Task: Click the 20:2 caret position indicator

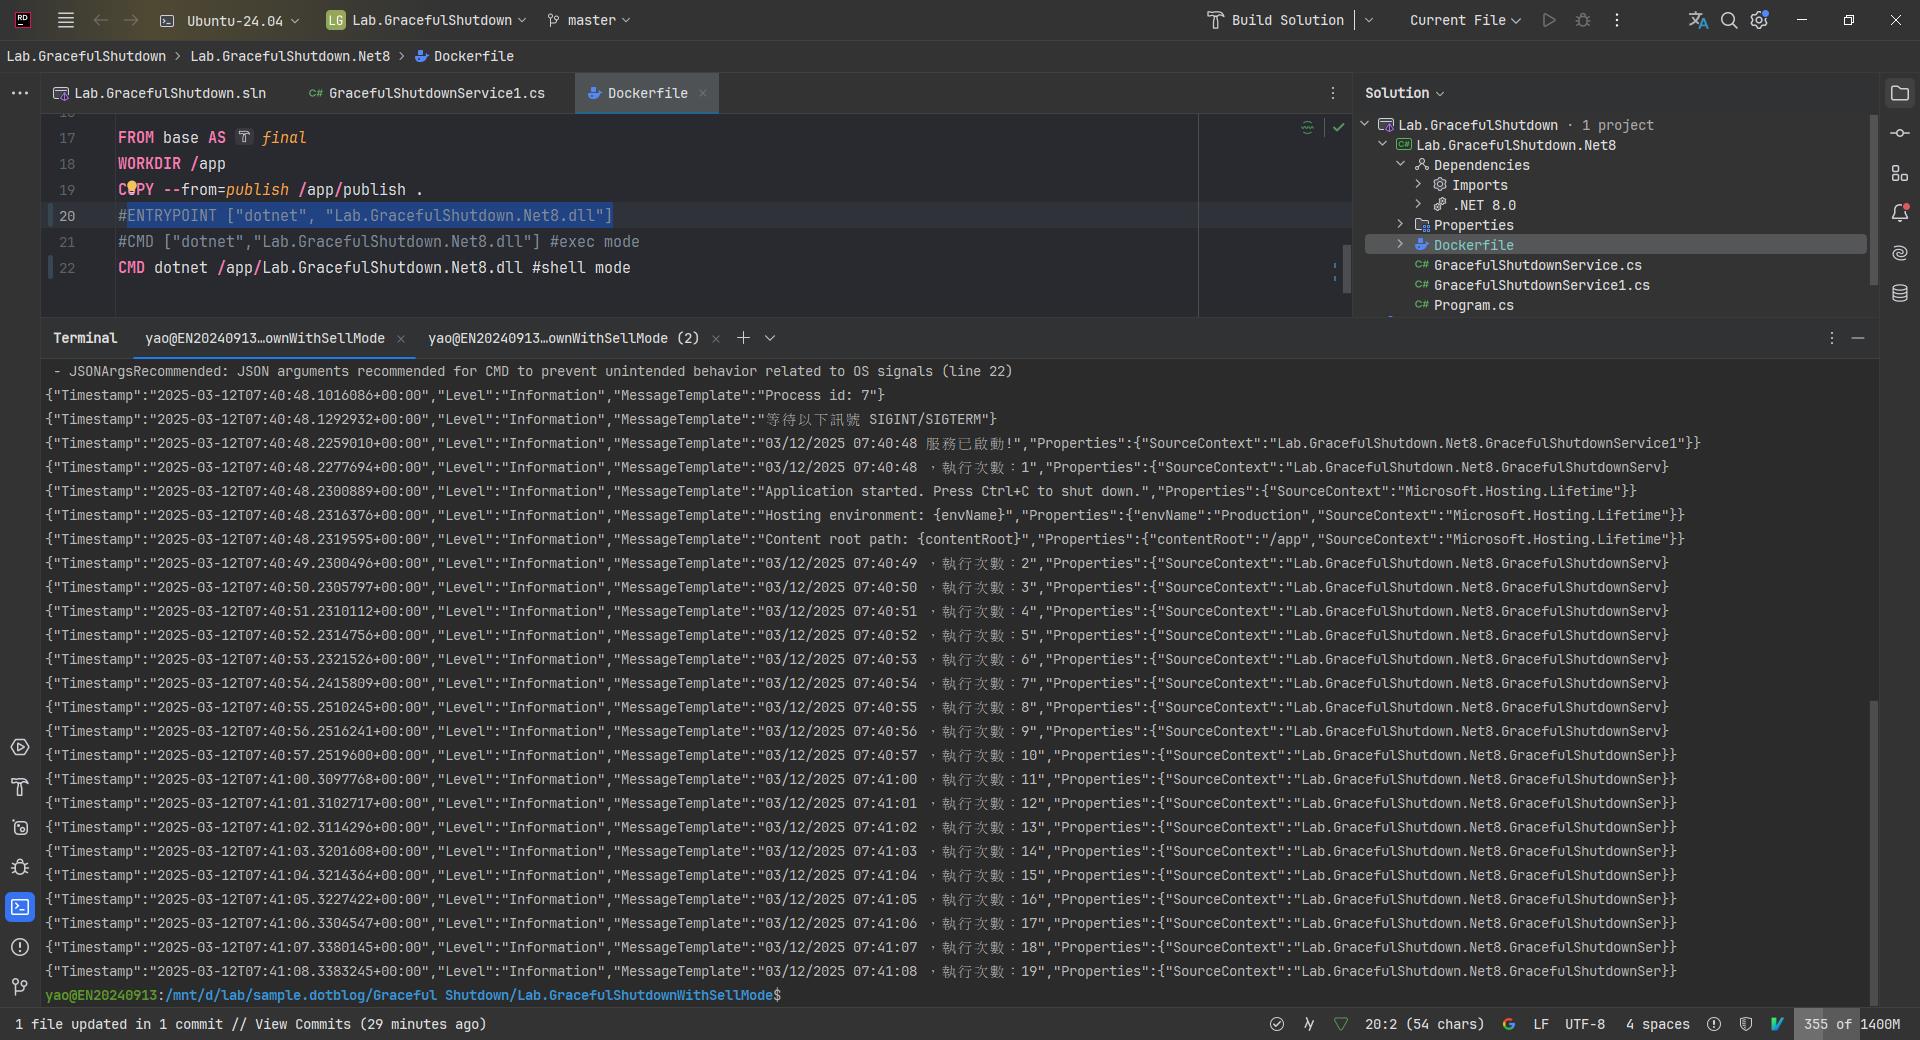Action: pyautogui.click(x=1424, y=1024)
